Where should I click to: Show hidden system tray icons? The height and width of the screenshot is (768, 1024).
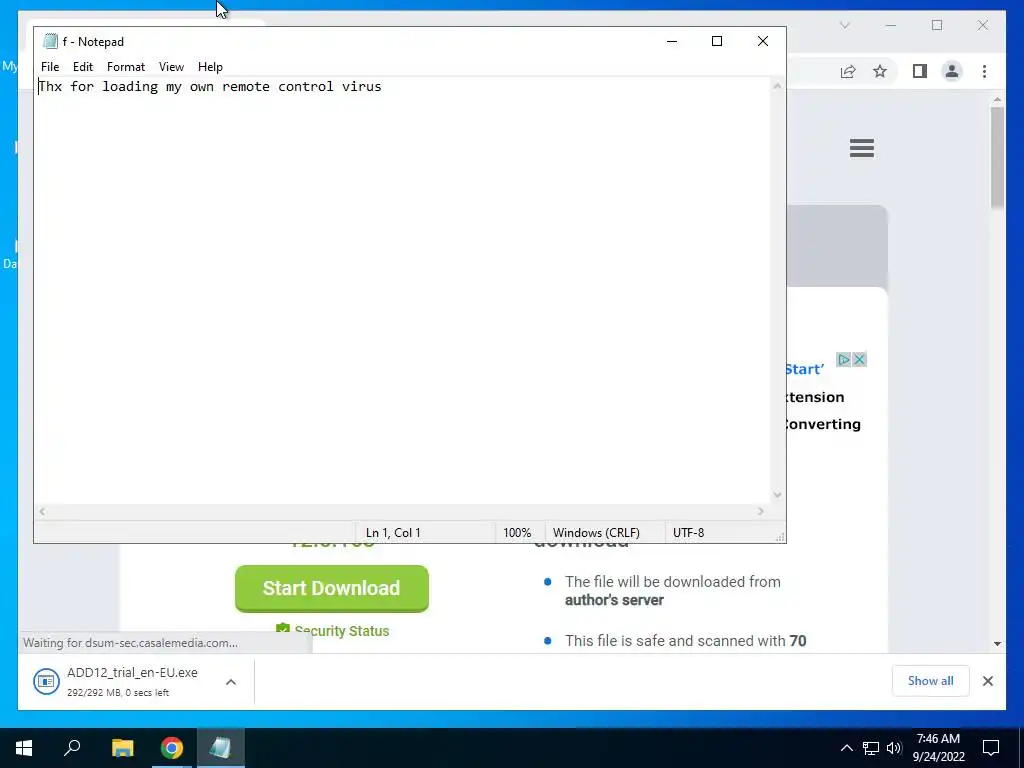coord(846,748)
